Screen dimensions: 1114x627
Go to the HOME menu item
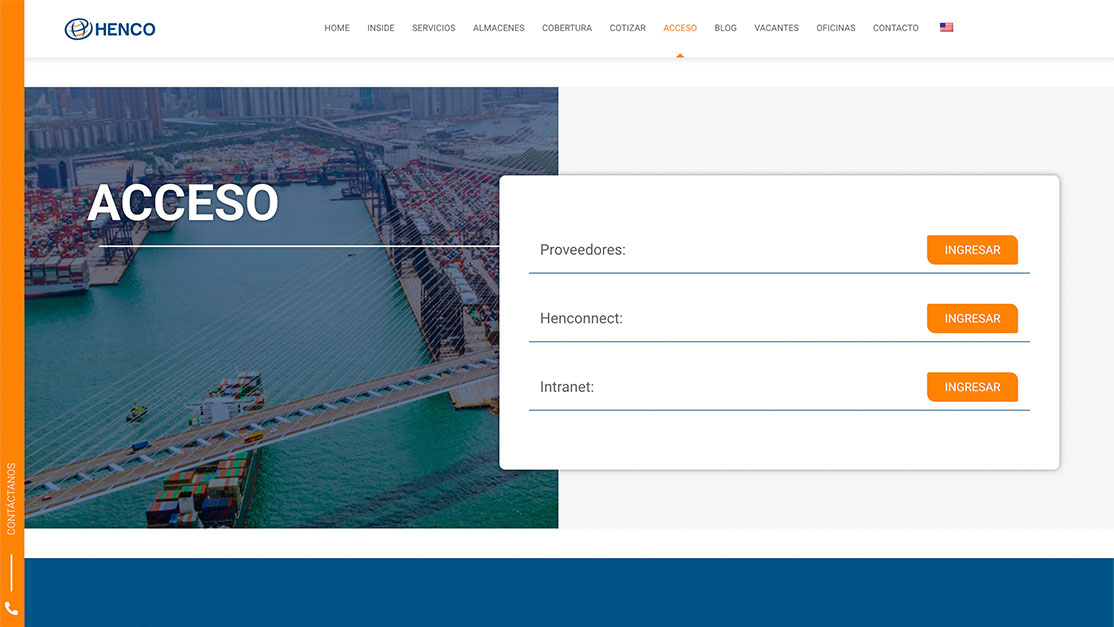pos(336,27)
